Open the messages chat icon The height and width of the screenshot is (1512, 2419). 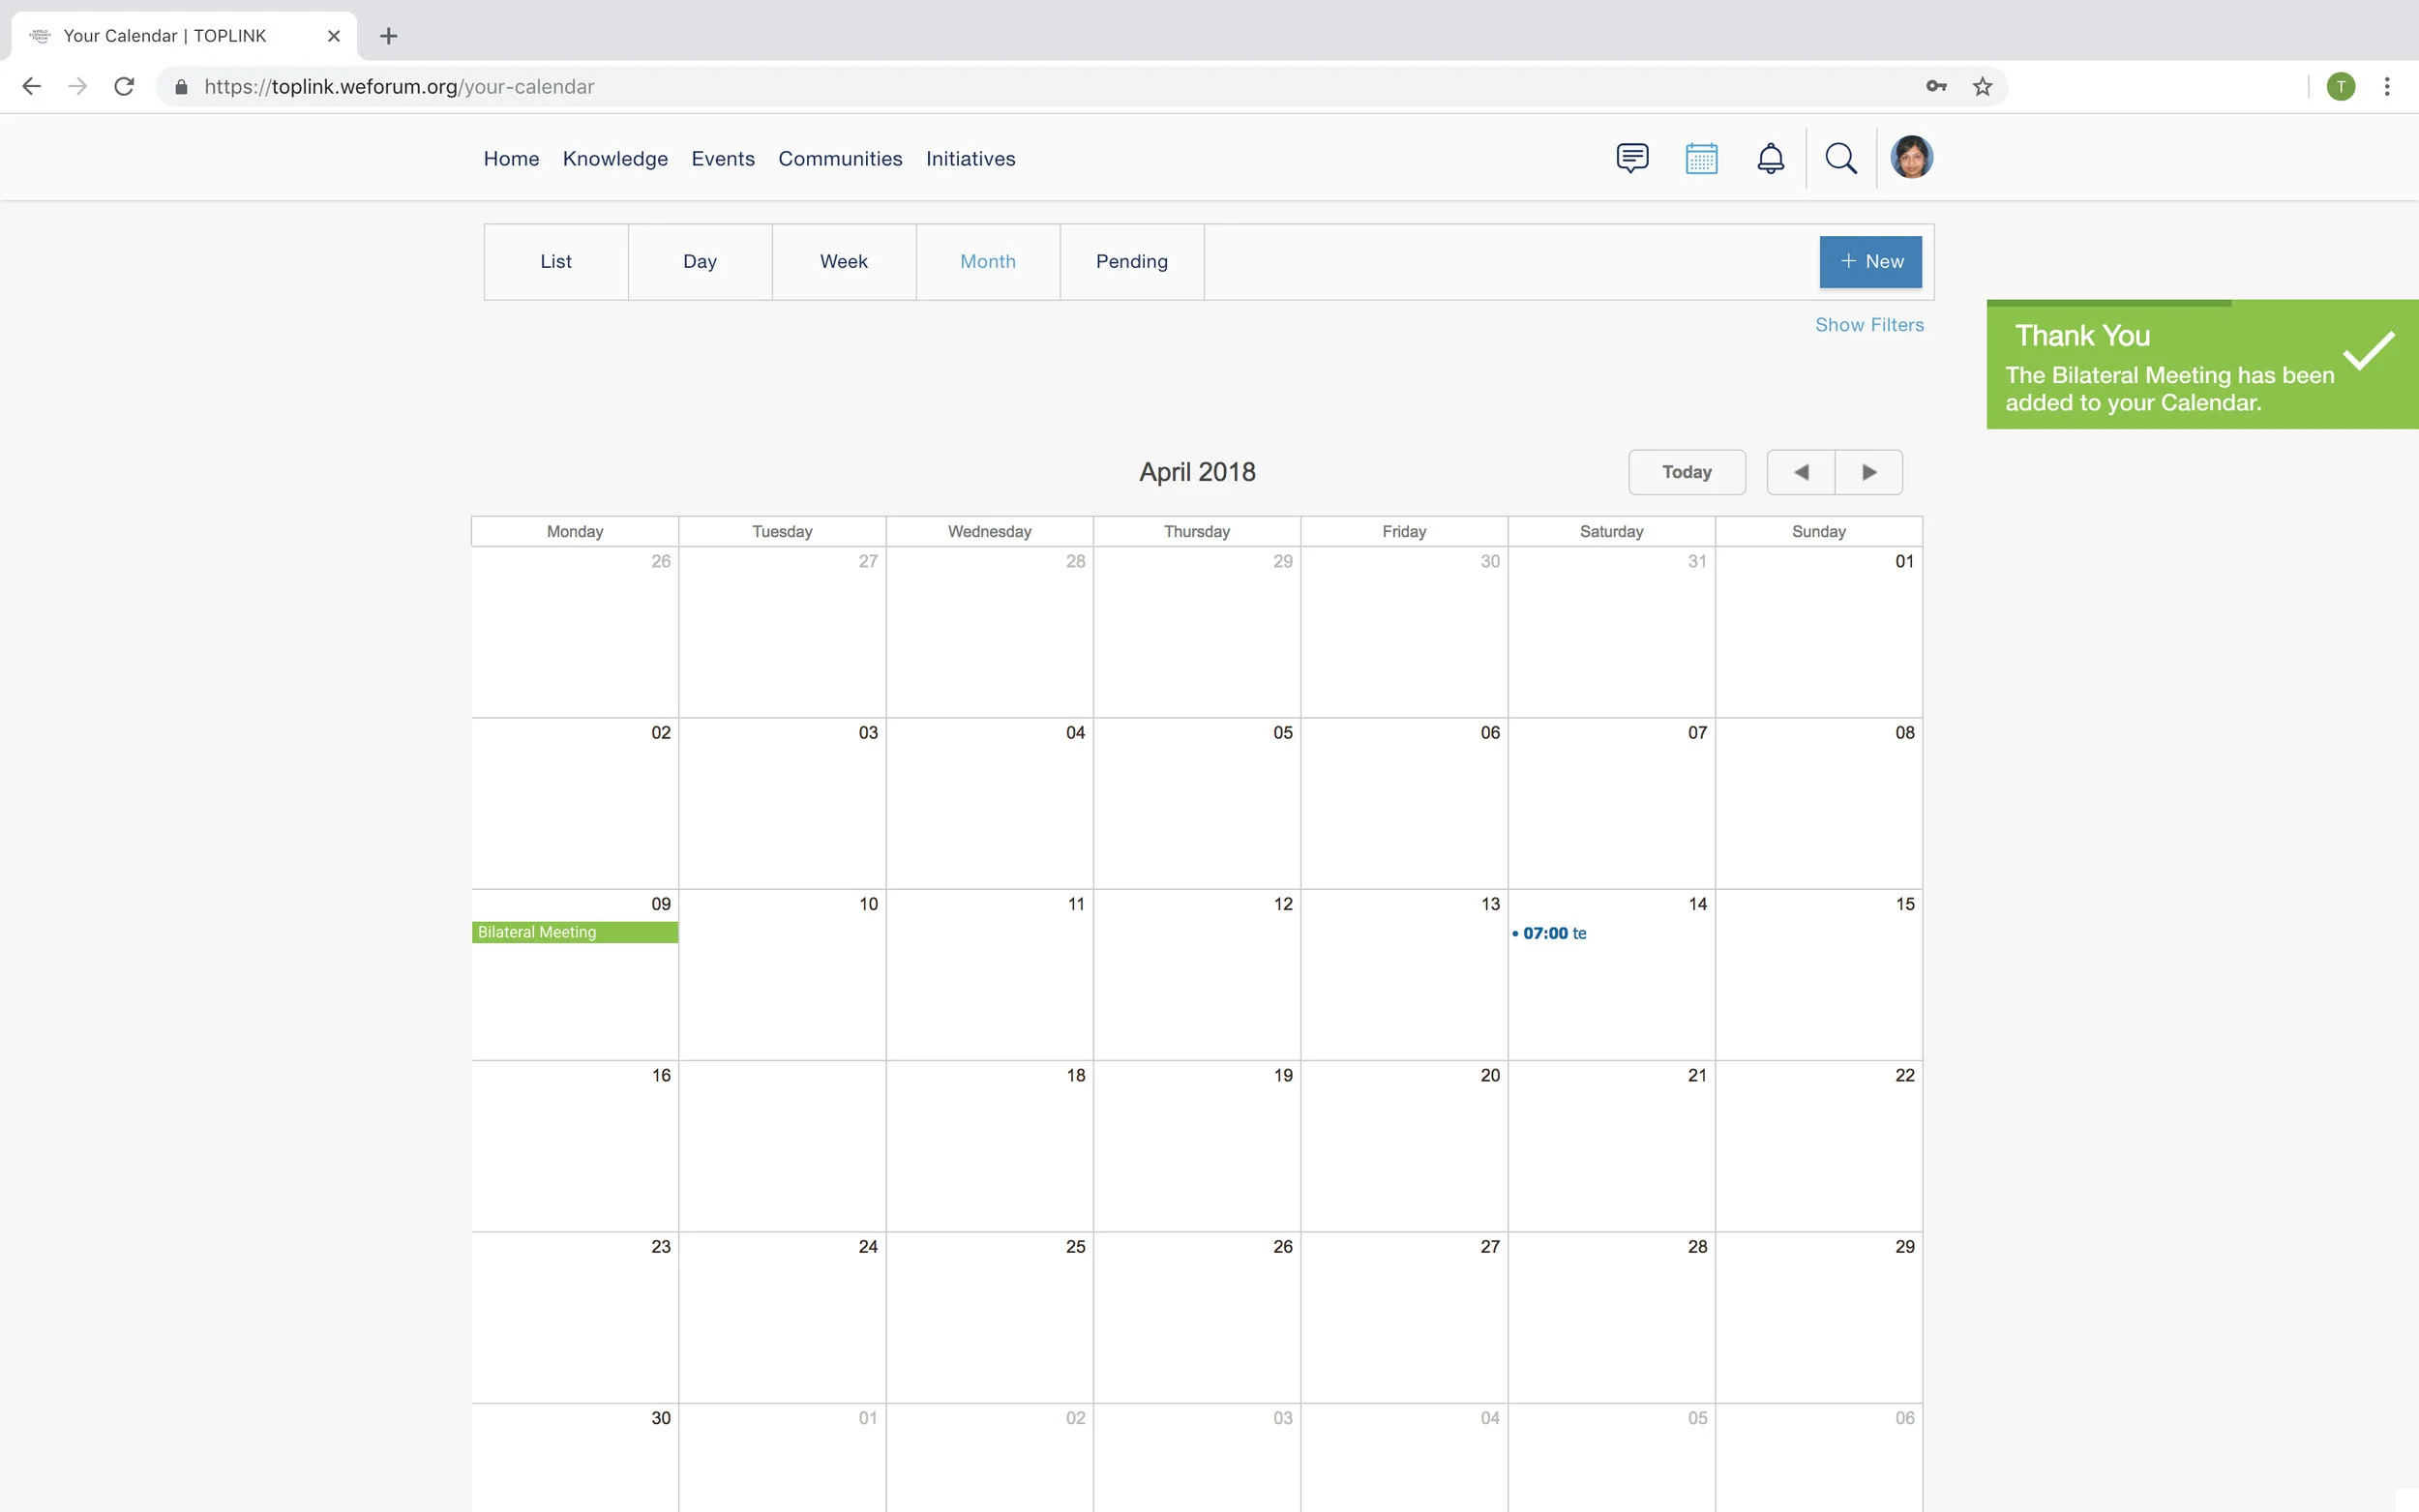pos(1632,158)
